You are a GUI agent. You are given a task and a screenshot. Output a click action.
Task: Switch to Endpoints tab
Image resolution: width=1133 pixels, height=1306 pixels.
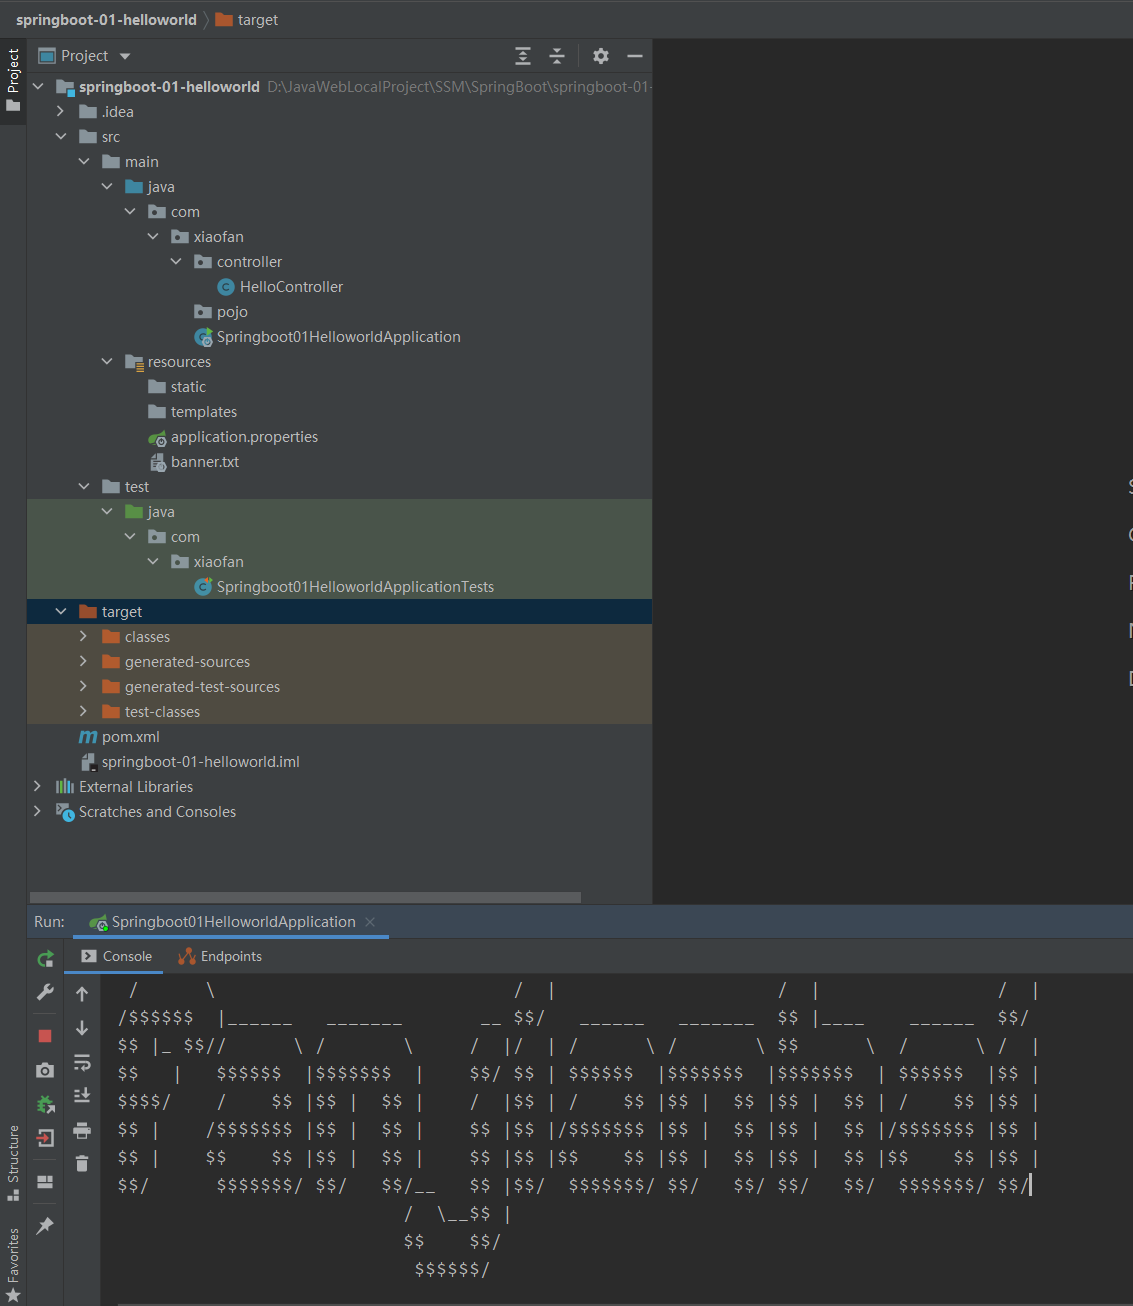coord(220,956)
